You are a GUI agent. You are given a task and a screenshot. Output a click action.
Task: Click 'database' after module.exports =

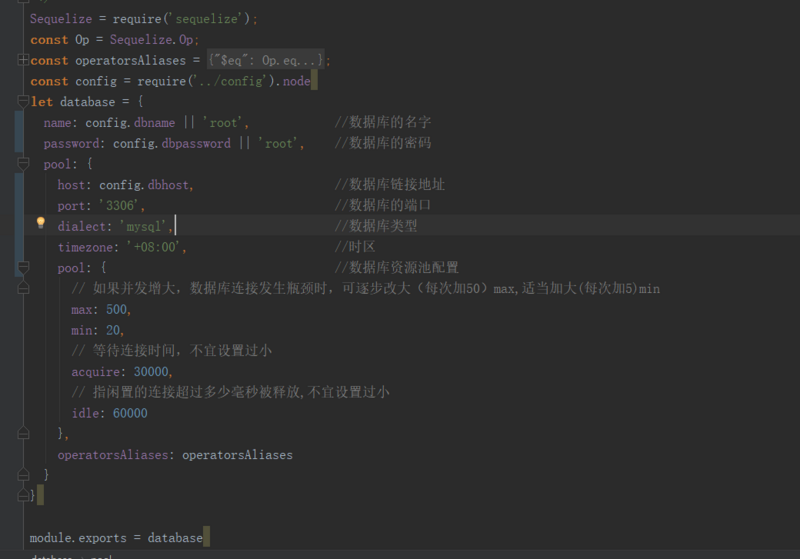click(x=175, y=538)
